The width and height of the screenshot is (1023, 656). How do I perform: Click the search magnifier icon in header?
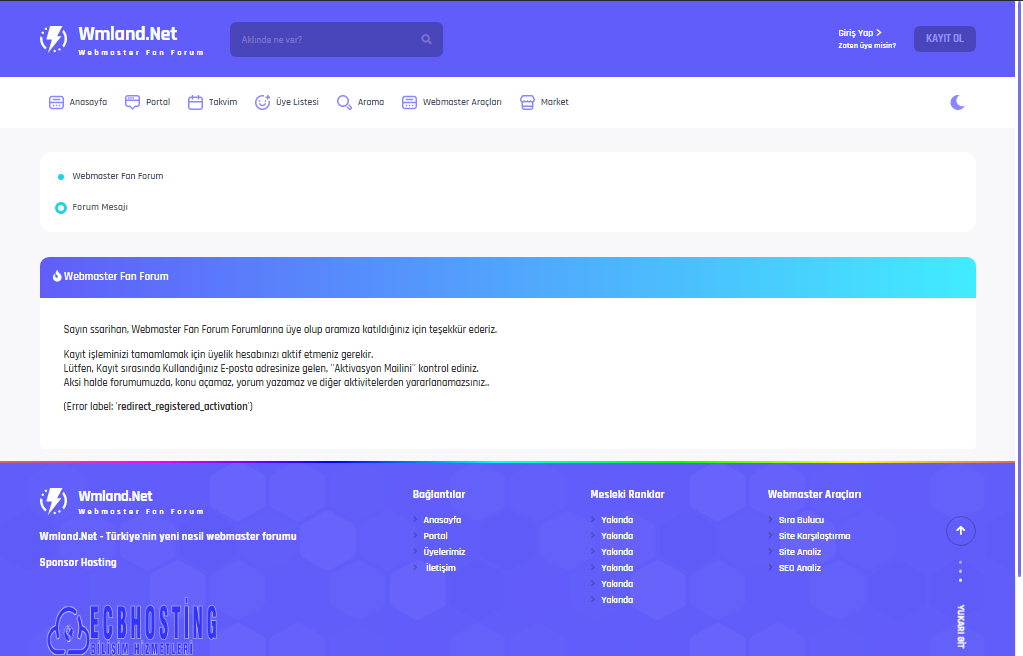coord(426,39)
